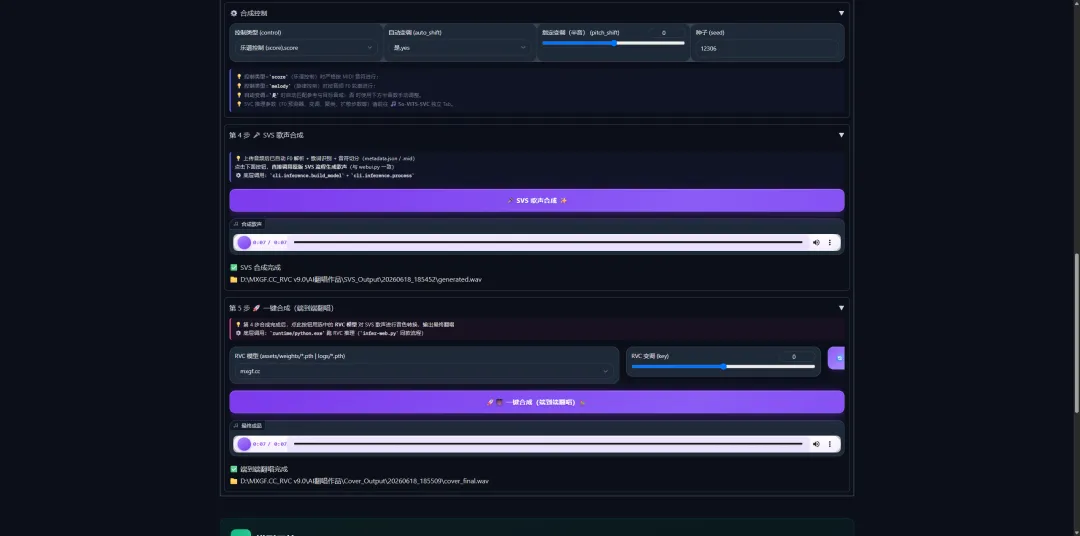Click the refresh button beside RVC key
Screen dimensions: 1080x536
(x=837, y=358)
